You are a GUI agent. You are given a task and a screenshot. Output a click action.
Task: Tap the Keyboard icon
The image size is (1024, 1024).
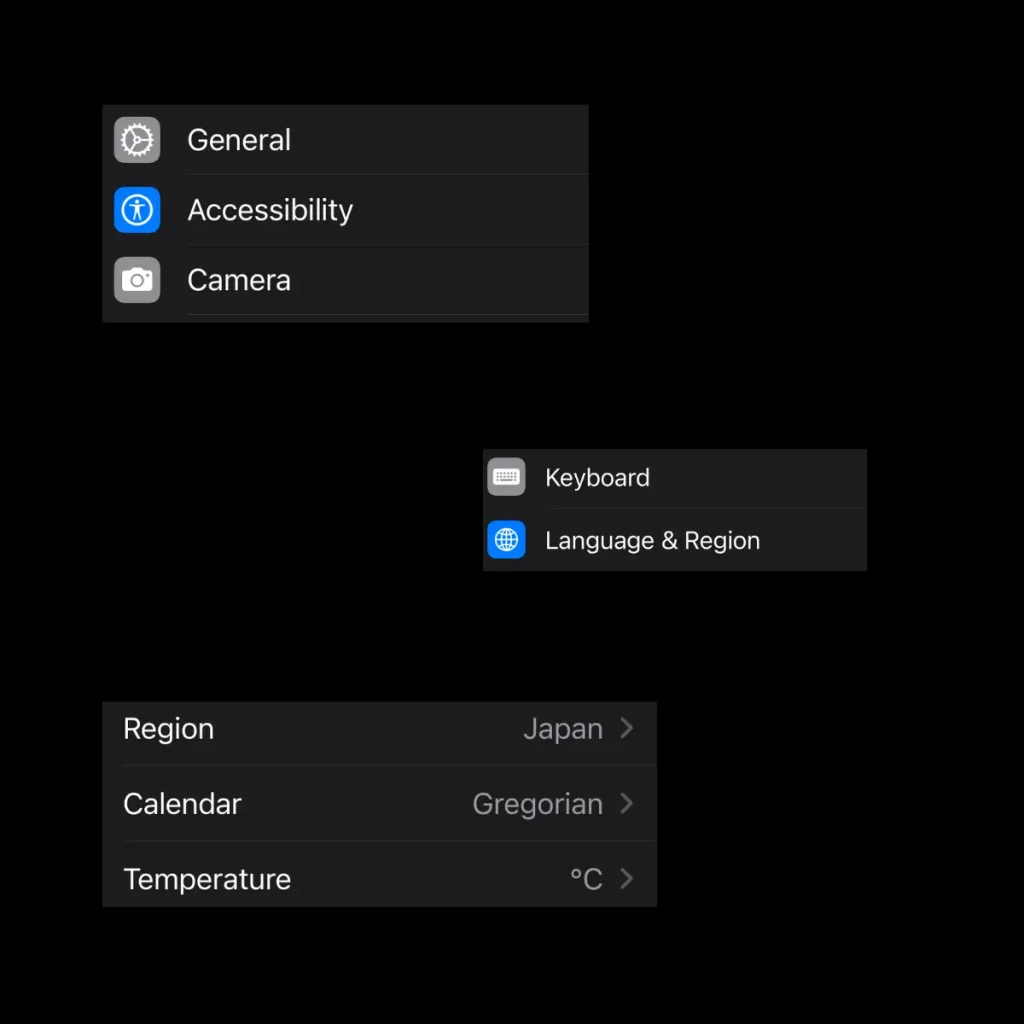pyautogui.click(x=506, y=477)
